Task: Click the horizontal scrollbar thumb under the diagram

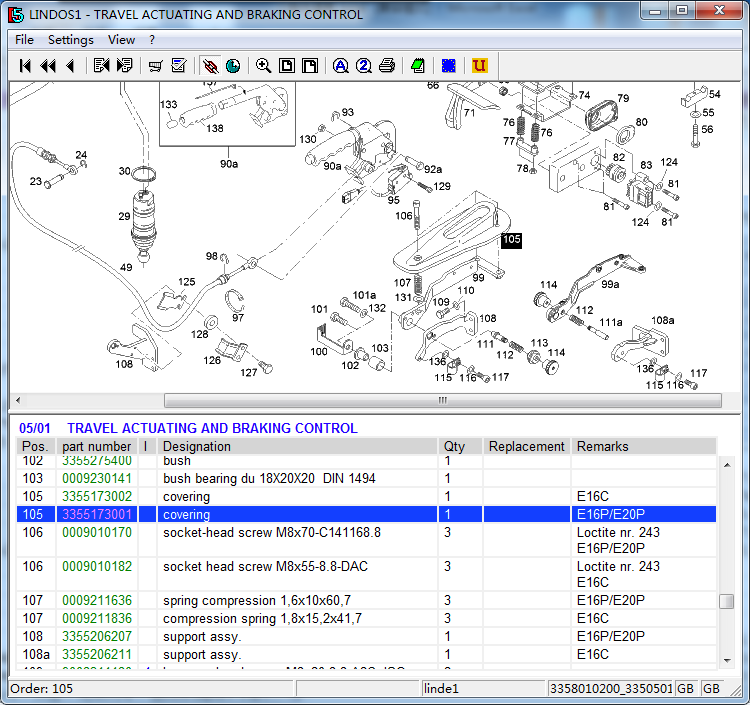Action: click(442, 400)
